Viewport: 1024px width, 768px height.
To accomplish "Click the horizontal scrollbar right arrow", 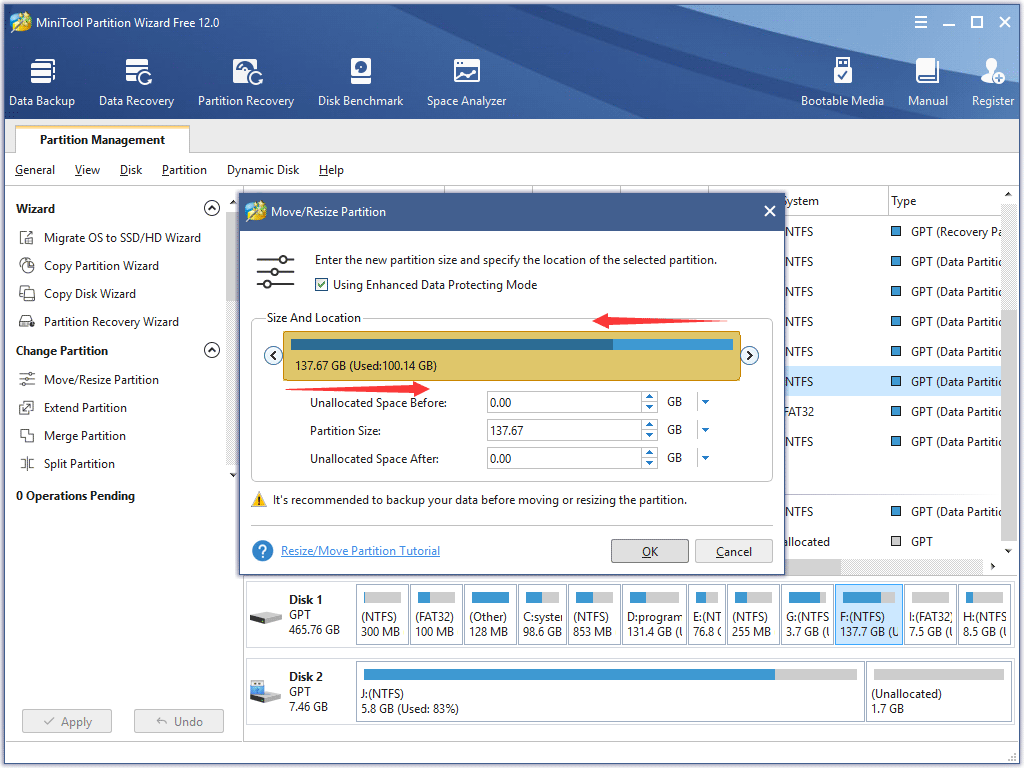I will (993, 566).
